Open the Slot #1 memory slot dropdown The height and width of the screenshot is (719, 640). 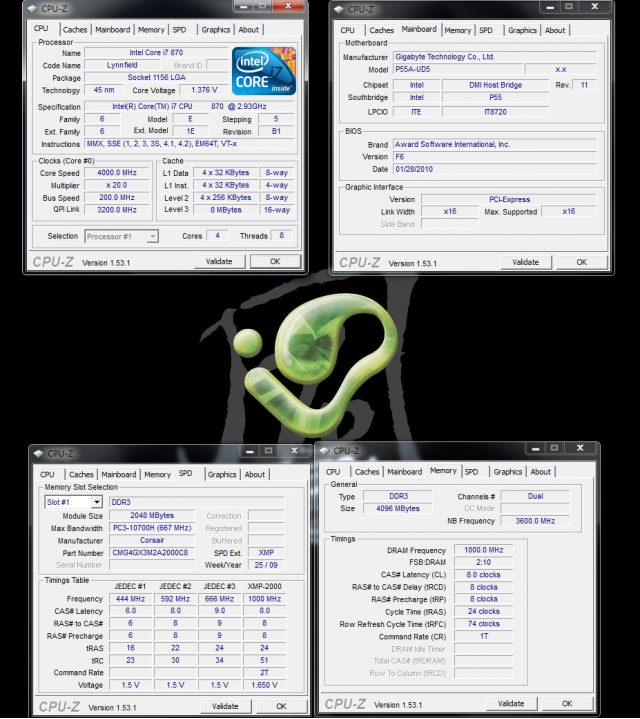pyautogui.click(x=73, y=502)
